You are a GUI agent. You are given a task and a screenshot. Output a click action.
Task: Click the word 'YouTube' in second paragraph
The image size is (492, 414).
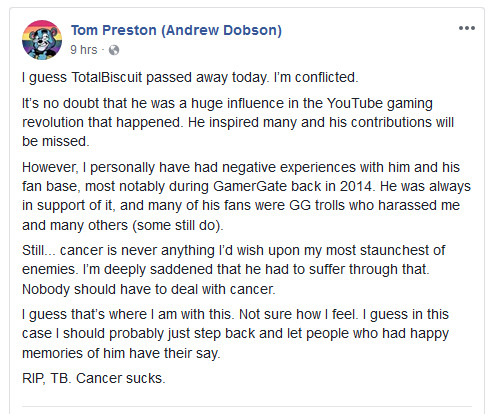point(355,103)
